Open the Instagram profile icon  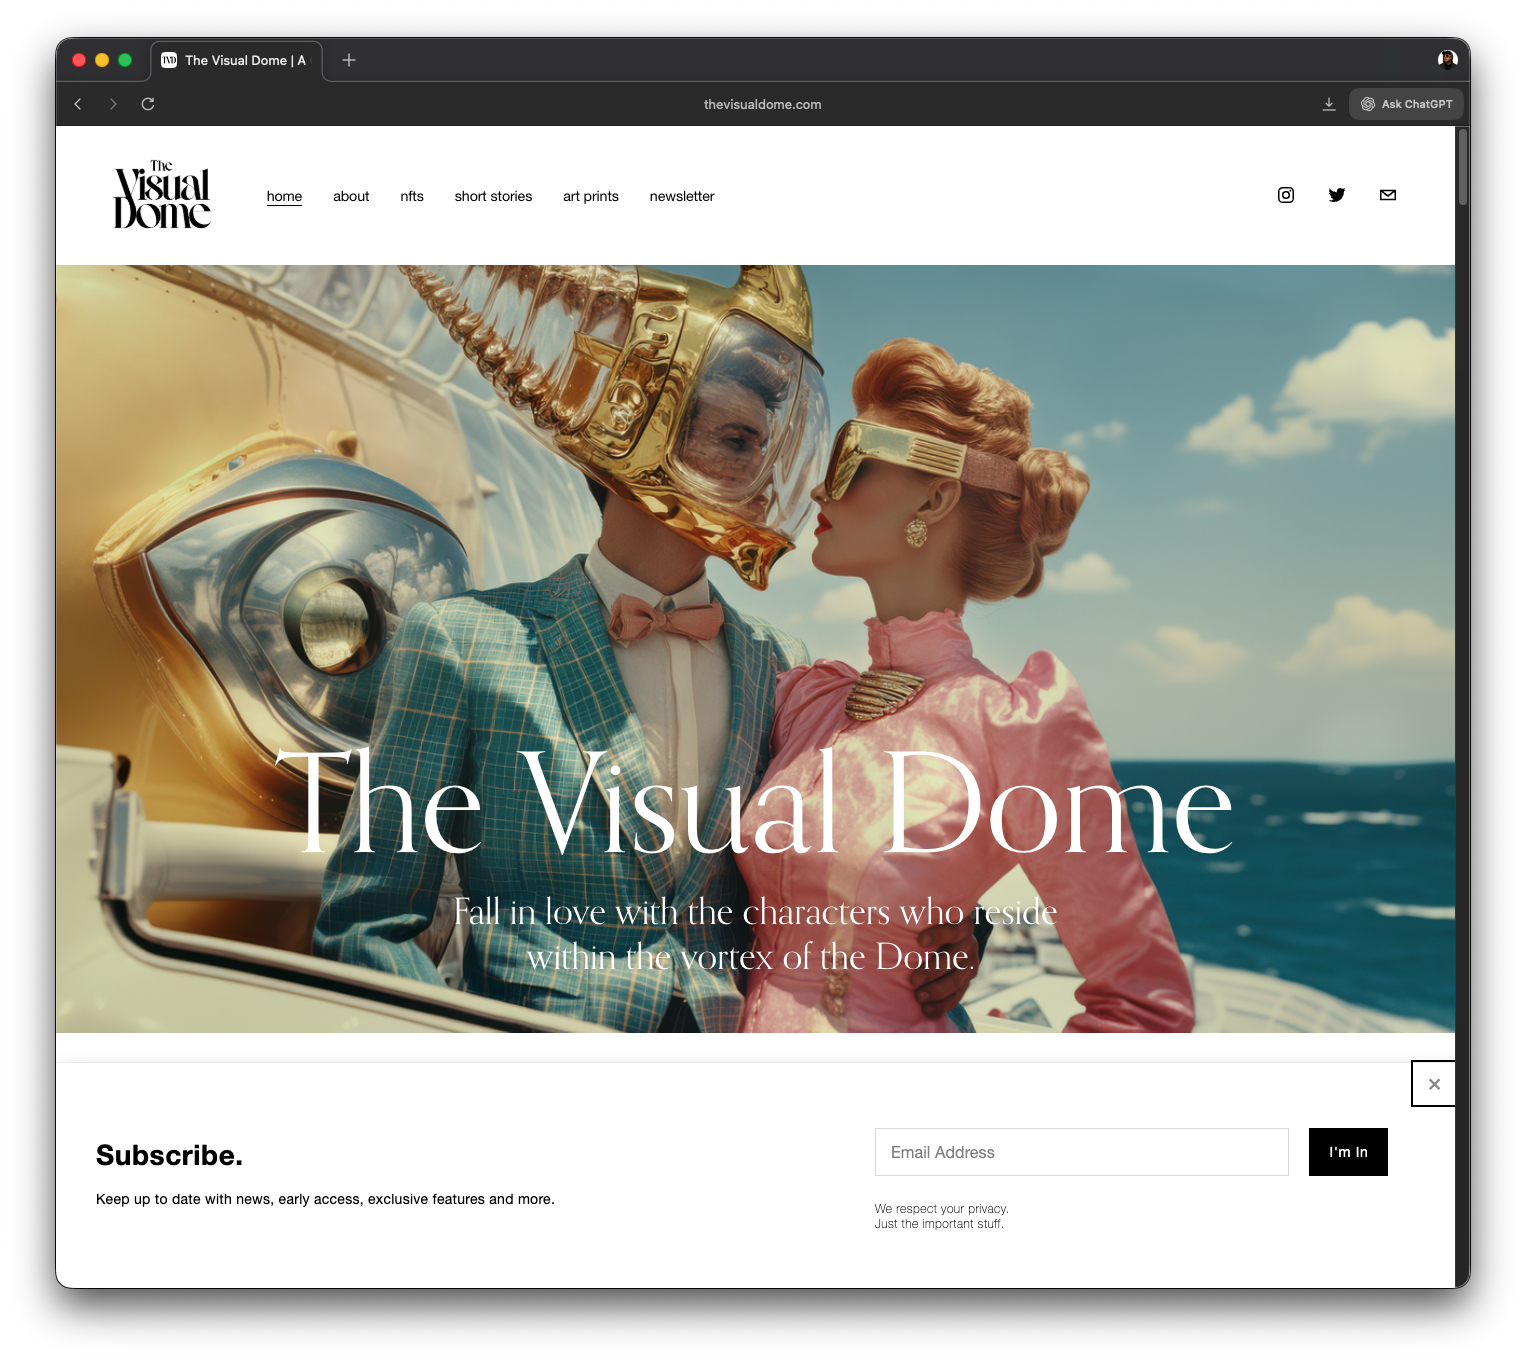(1286, 195)
